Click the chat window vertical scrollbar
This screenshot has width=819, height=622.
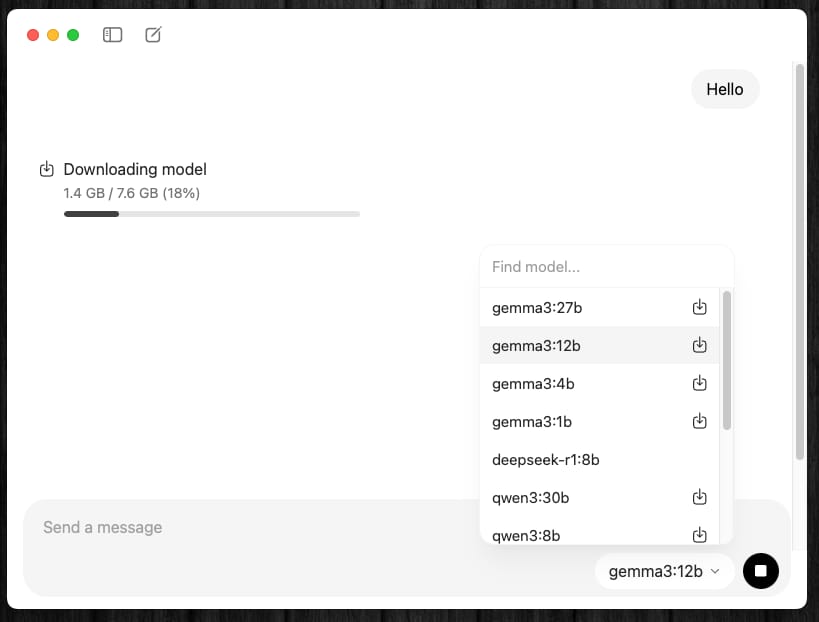pyautogui.click(x=799, y=260)
